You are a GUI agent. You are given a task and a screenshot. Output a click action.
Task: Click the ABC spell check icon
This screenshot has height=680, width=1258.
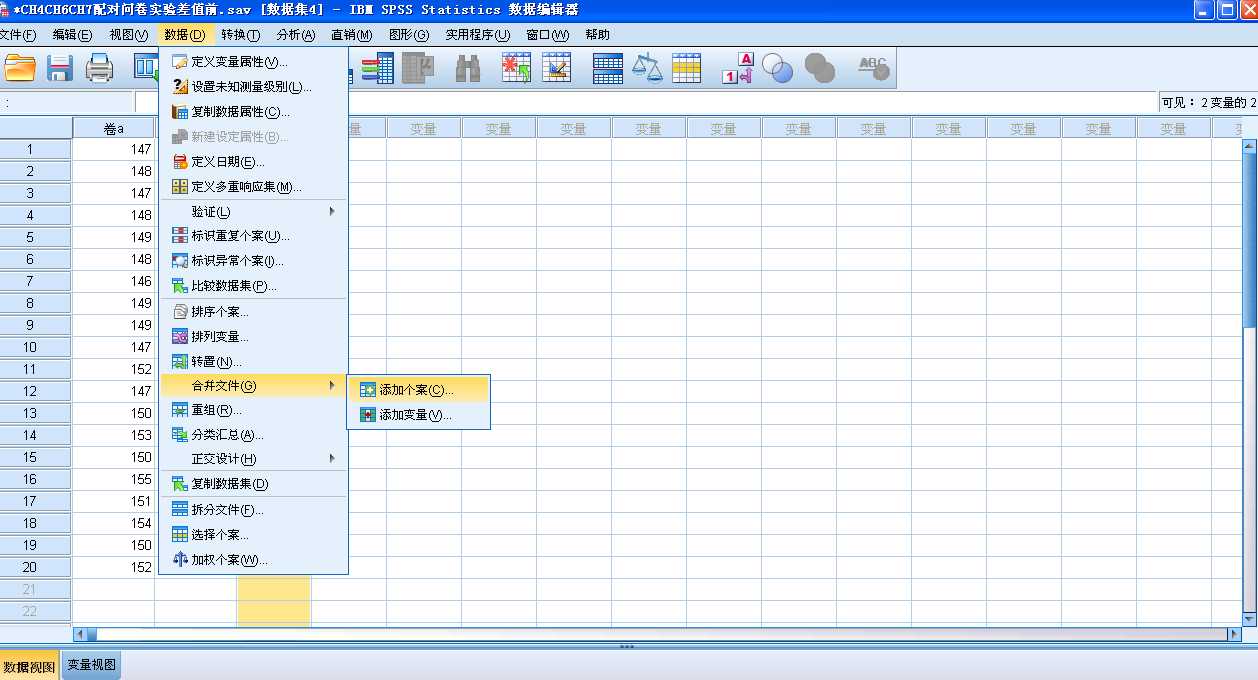pos(873,68)
